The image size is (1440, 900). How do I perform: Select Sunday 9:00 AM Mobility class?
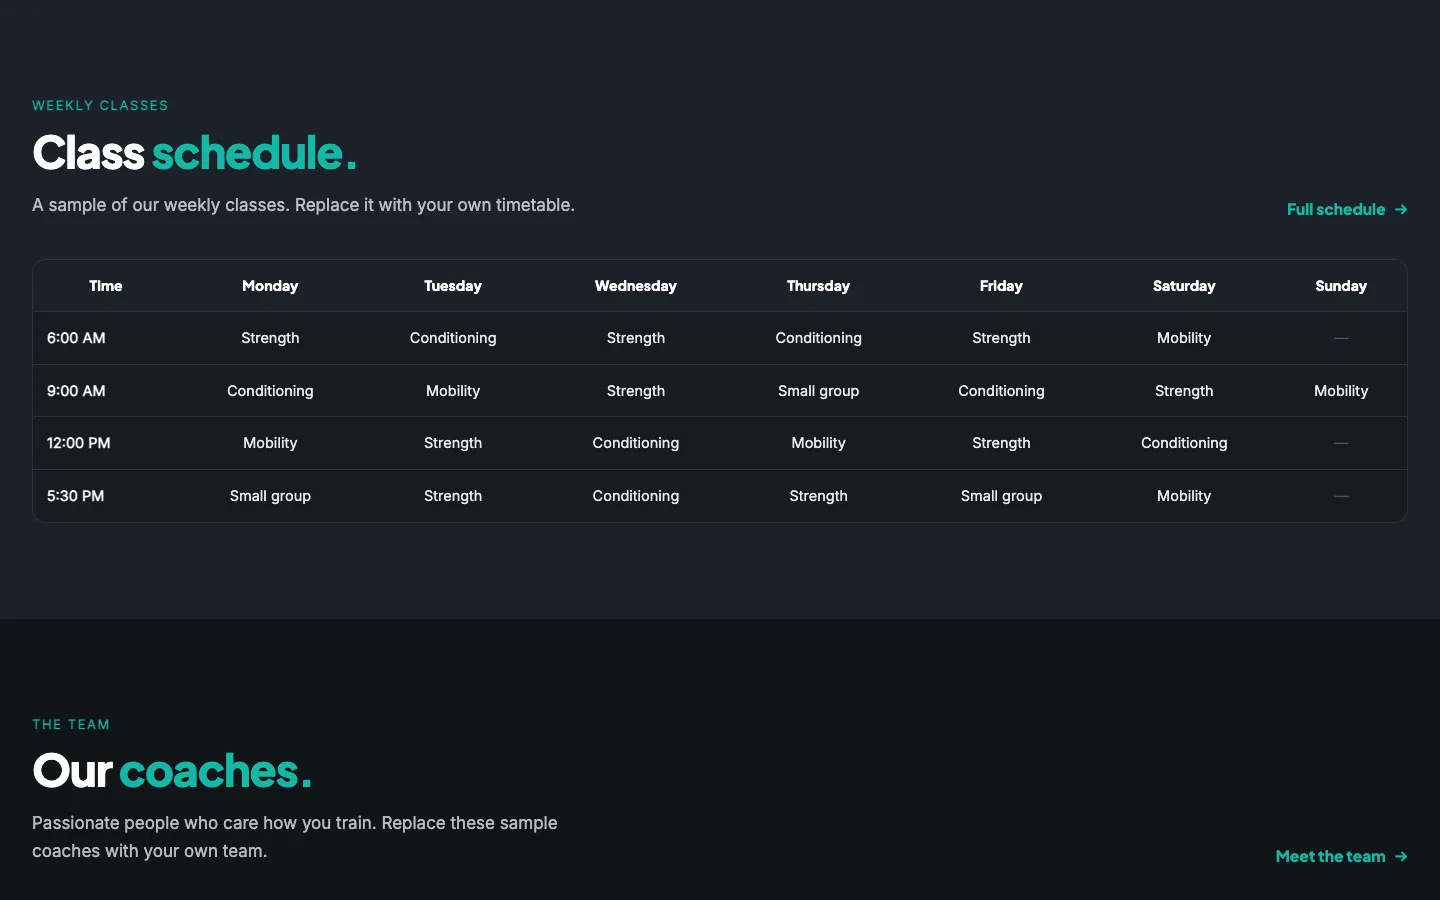tap(1341, 391)
